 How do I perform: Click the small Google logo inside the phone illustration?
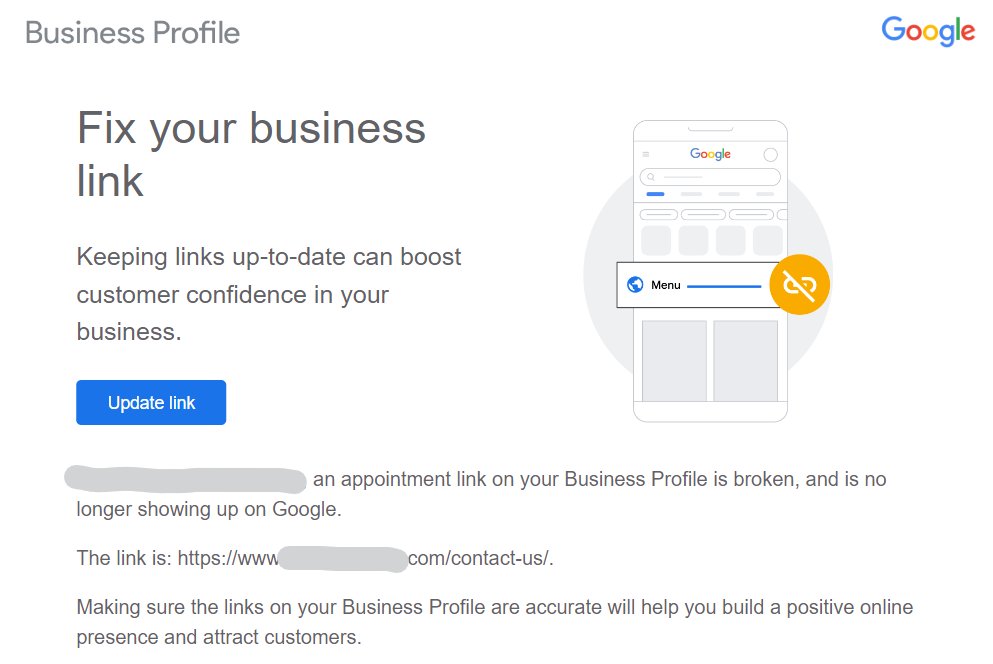click(x=710, y=154)
